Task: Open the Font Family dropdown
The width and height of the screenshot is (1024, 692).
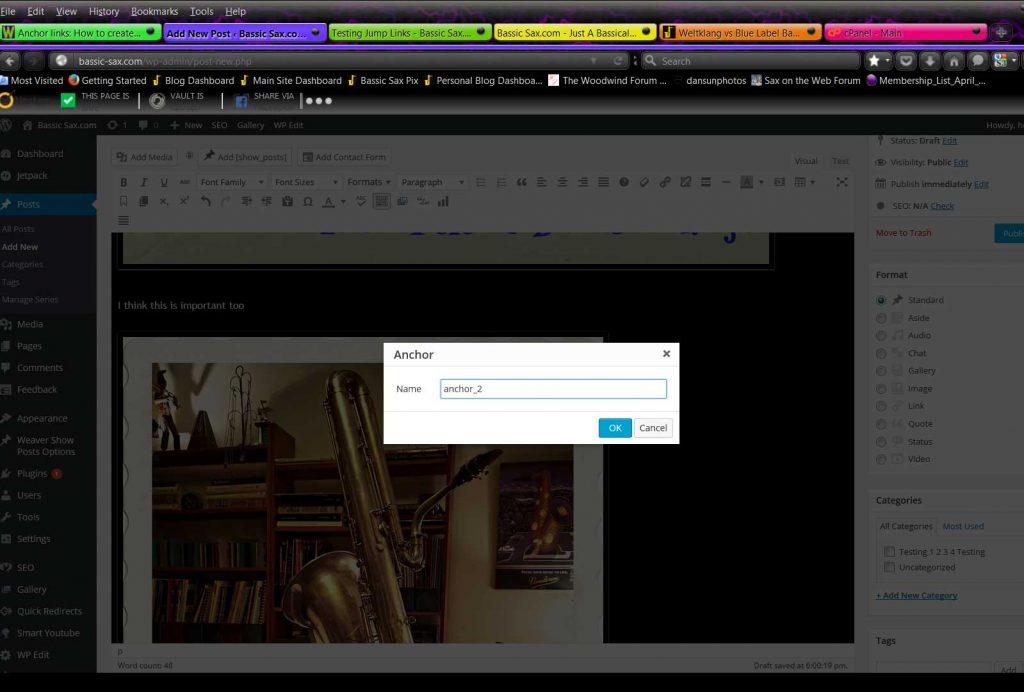Action: coord(231,182)
